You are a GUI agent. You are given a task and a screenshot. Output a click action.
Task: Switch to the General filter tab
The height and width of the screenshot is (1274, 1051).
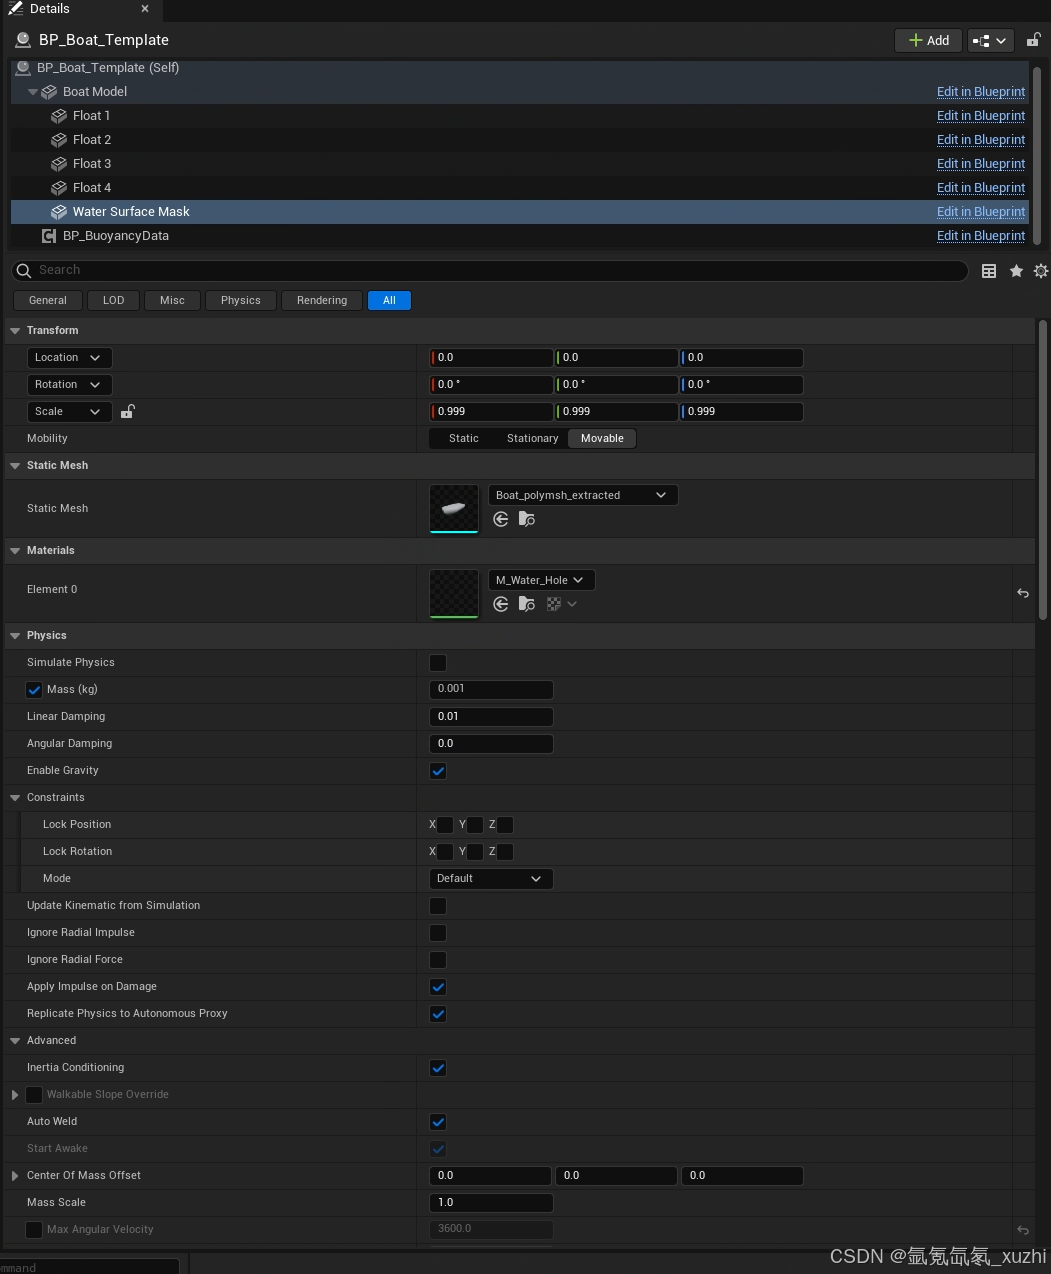click(x=48, y=300)
